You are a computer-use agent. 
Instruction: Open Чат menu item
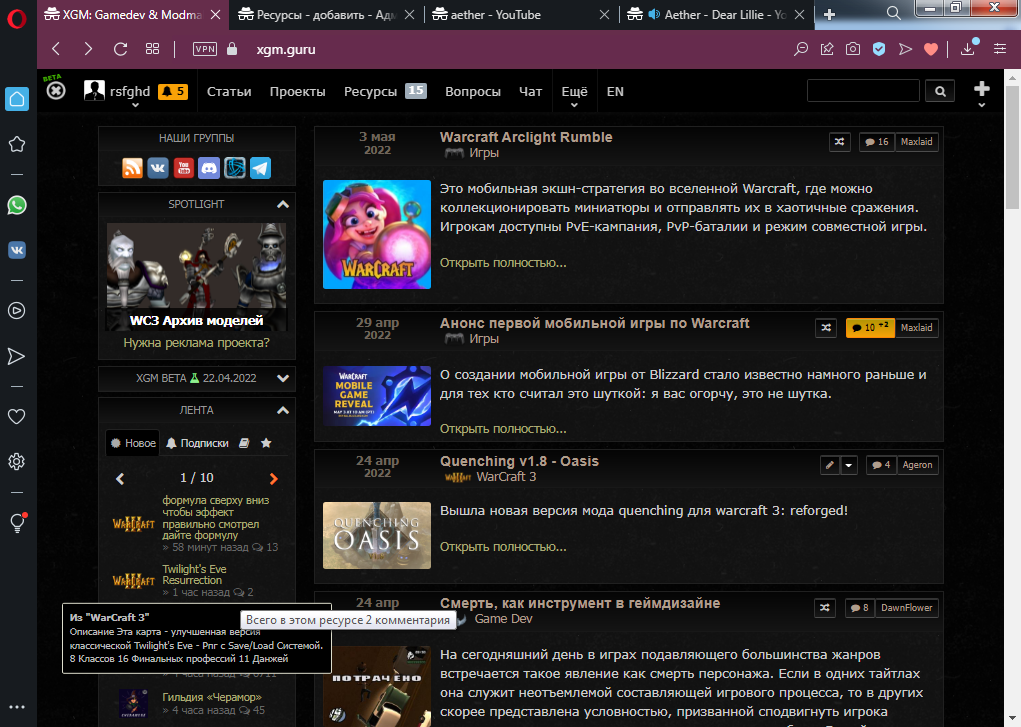point(531,92)
